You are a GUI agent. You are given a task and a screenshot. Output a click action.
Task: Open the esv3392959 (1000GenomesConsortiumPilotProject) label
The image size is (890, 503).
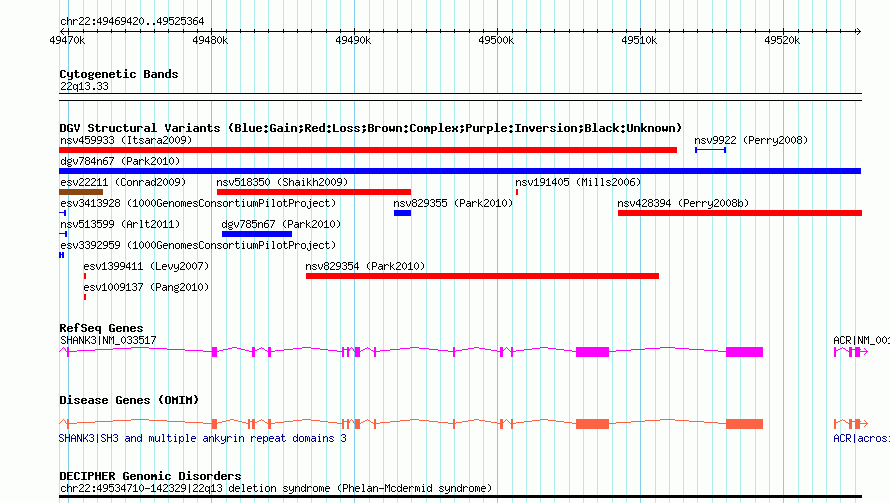[x=198, y=245]
